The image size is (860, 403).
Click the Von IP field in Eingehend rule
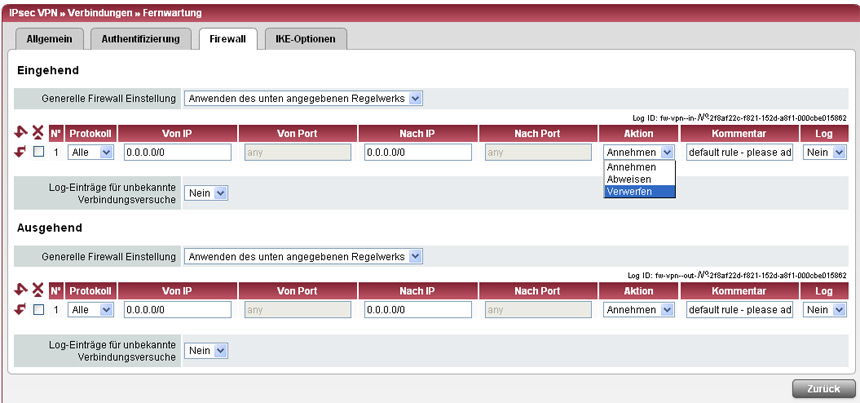(177, 152)
